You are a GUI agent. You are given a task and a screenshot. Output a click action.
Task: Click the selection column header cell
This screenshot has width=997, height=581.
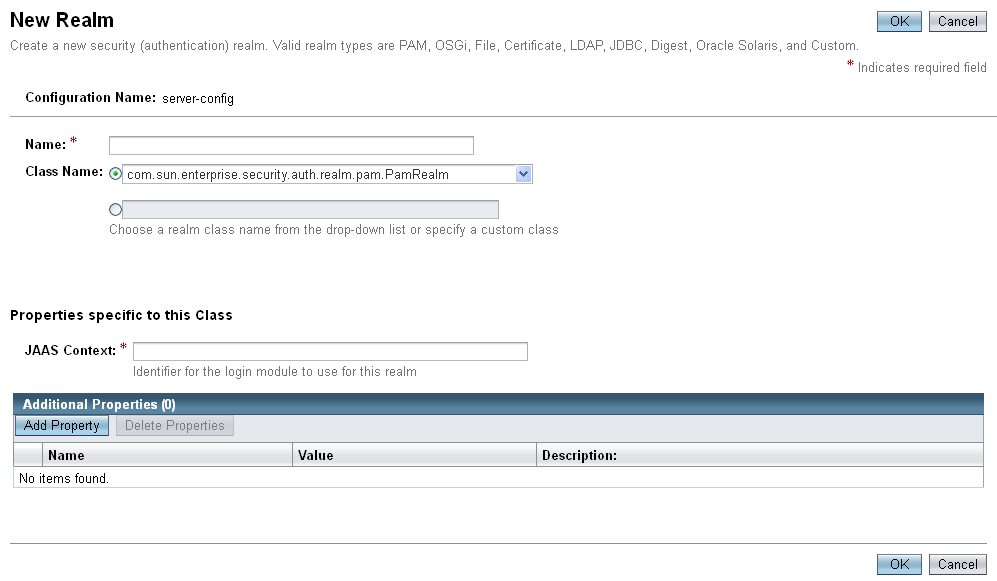28,455
